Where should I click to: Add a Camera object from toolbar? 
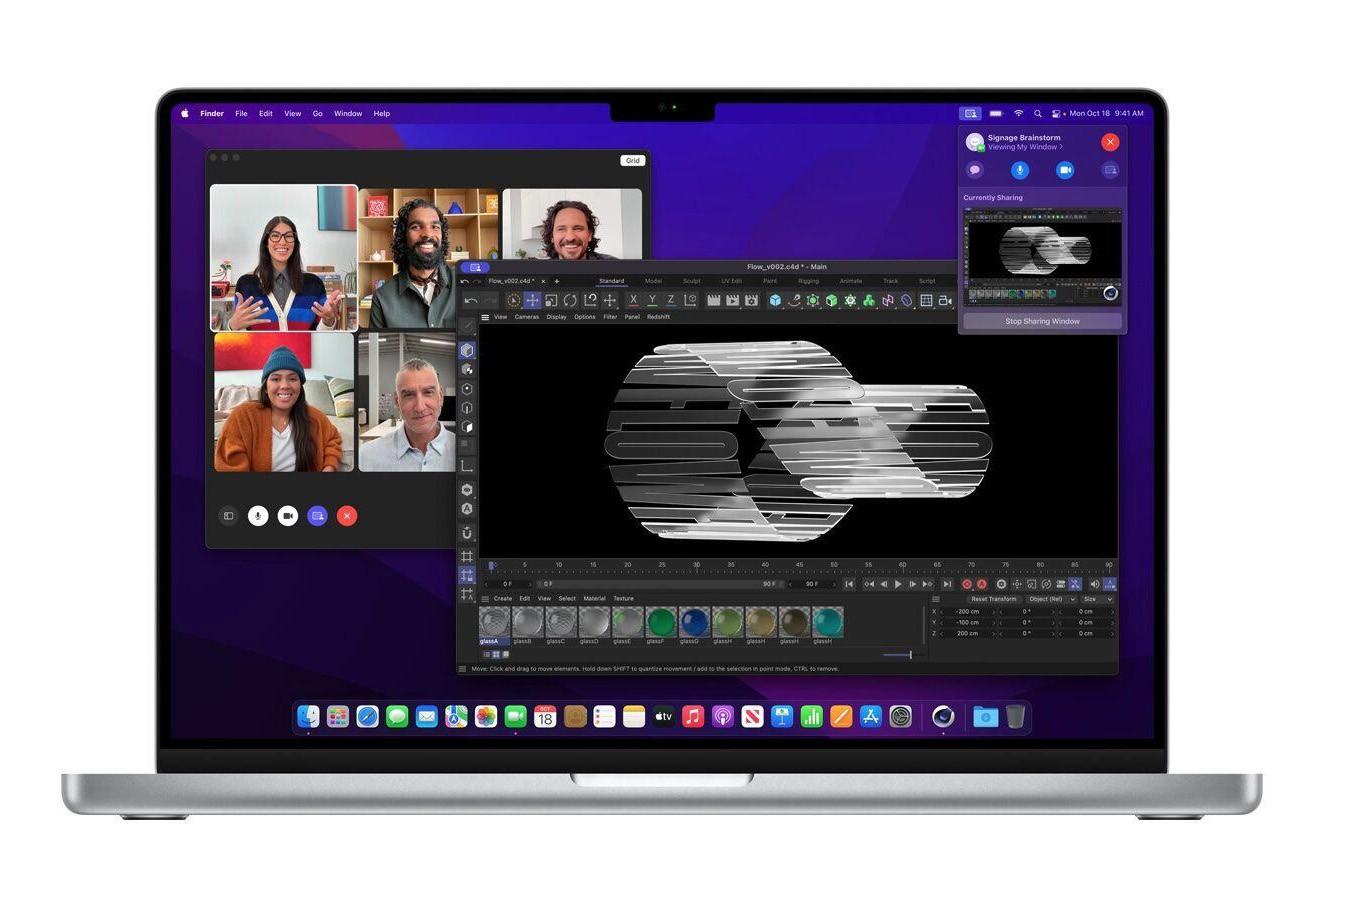945,300
